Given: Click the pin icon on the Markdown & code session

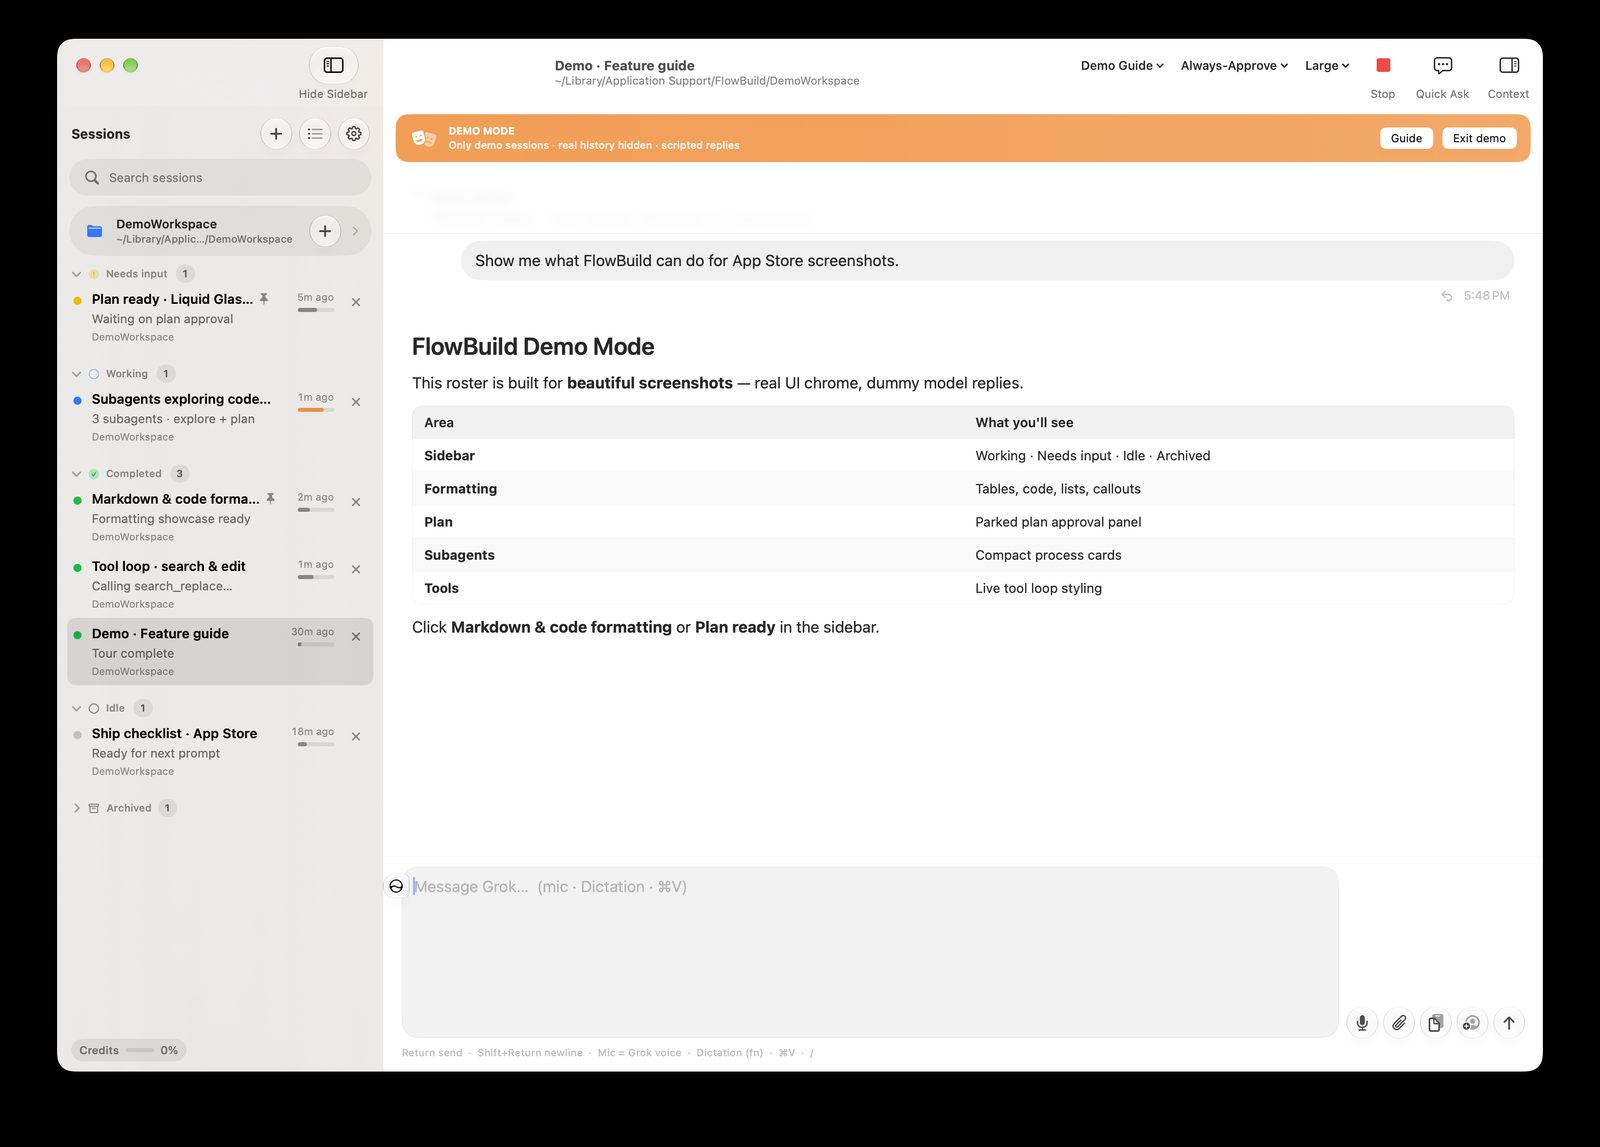Looking at the screenshot, I should pyautogui.click(x=270, y=499).
